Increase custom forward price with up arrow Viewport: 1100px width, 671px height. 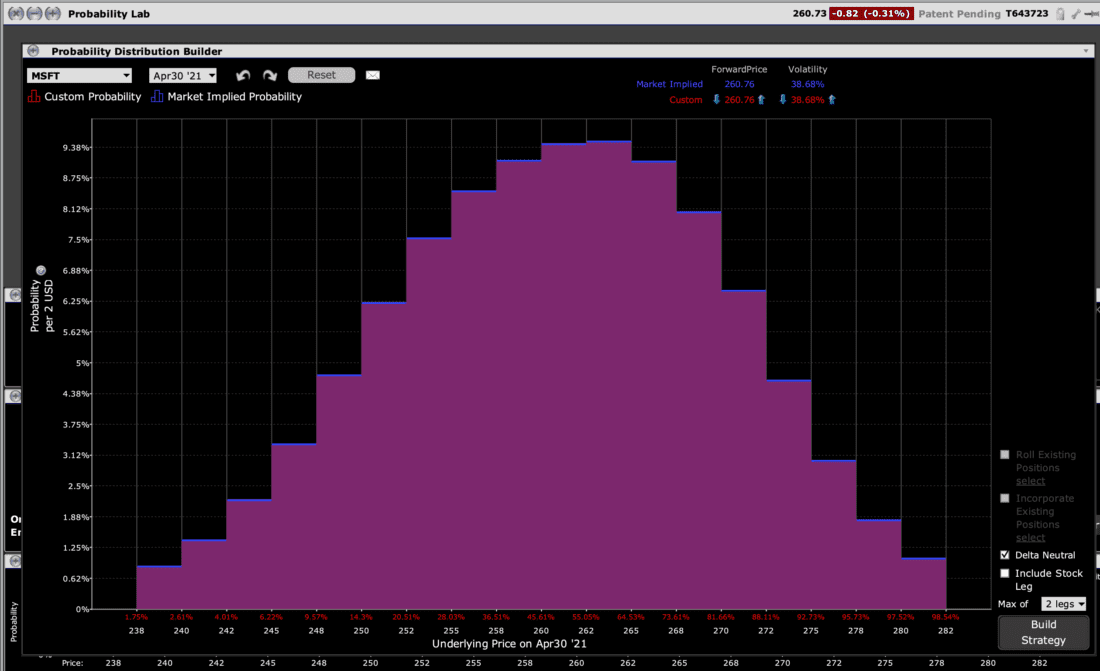(x=761, y=100)
